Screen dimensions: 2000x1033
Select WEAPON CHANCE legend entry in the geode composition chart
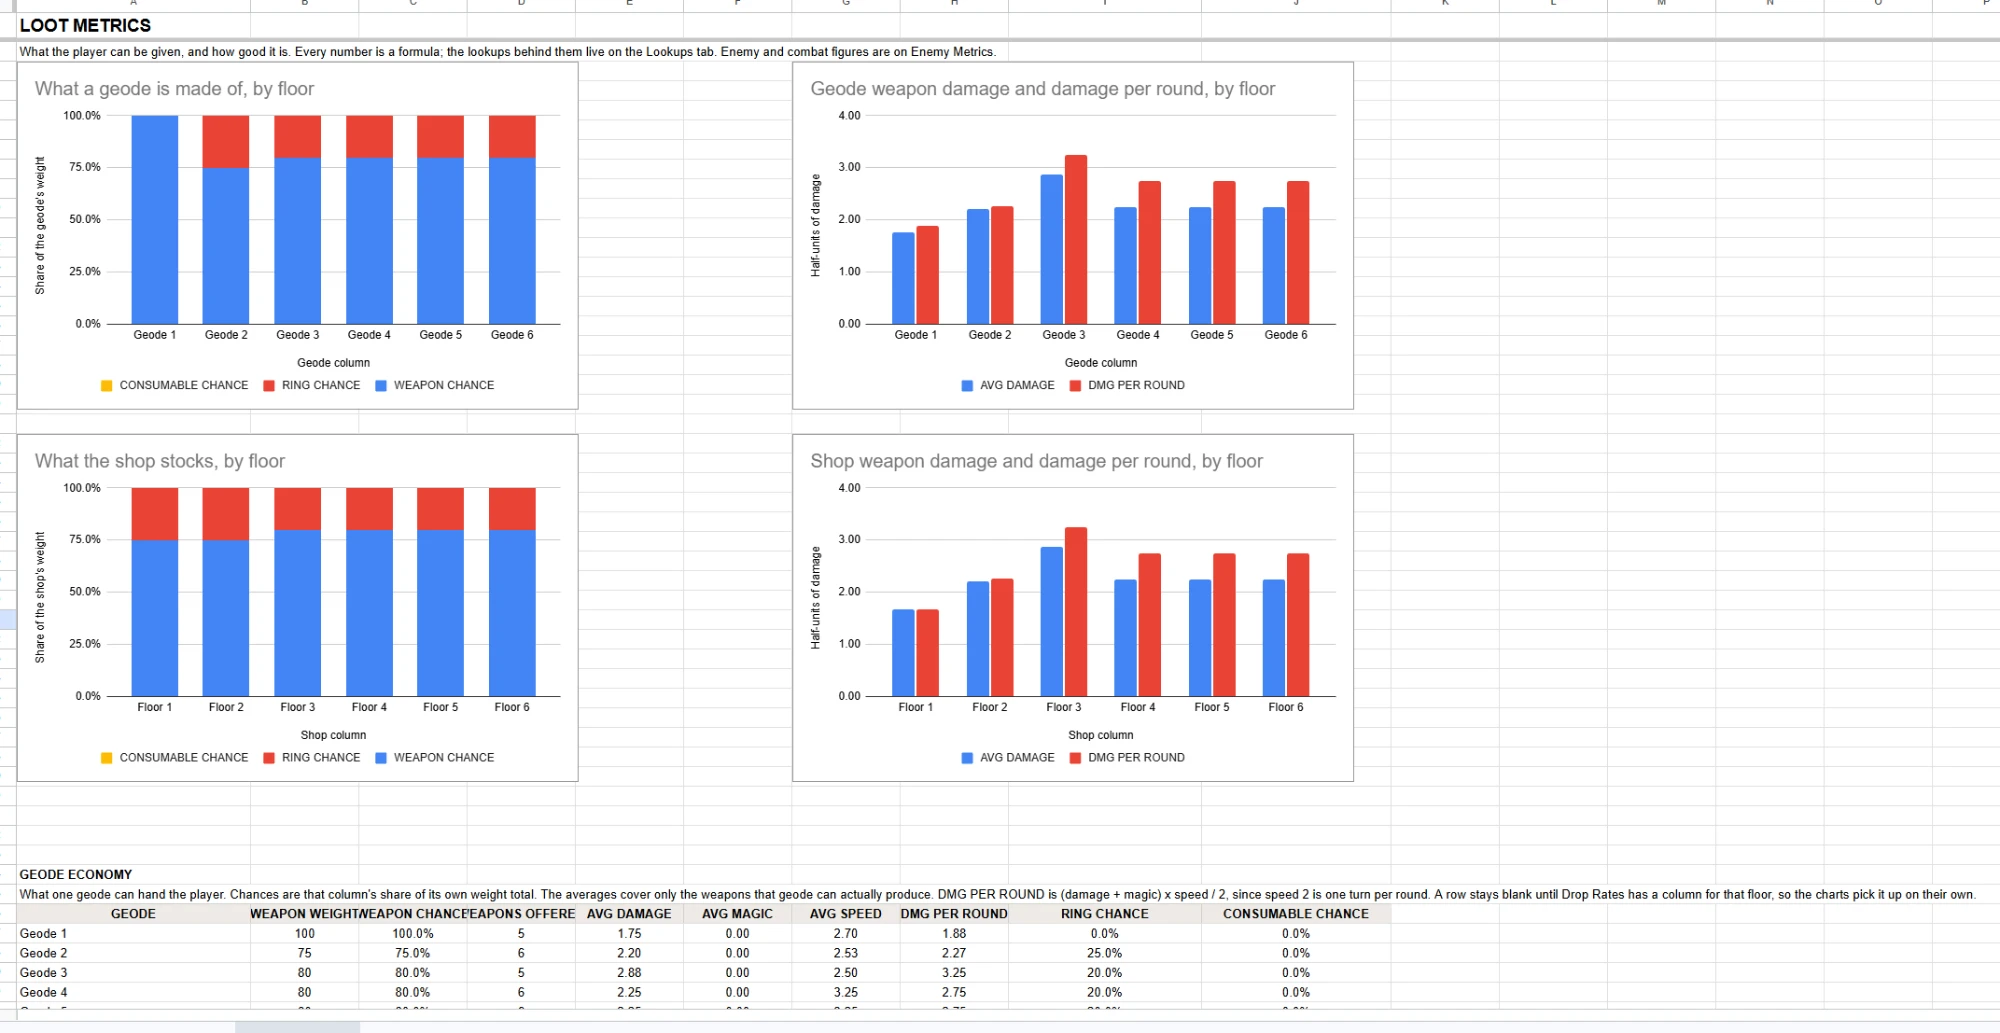pyautogui.click(x=435, y=386)
